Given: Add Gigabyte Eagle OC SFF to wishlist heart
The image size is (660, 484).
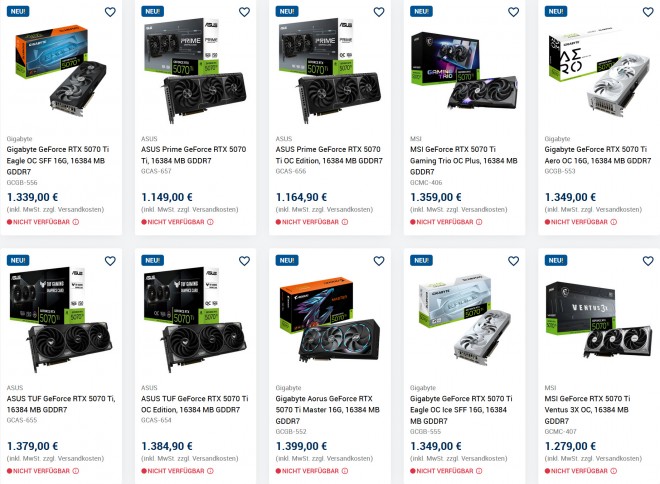Looking at the screenshot, I should pyautogui.click(x=110, y=12).
